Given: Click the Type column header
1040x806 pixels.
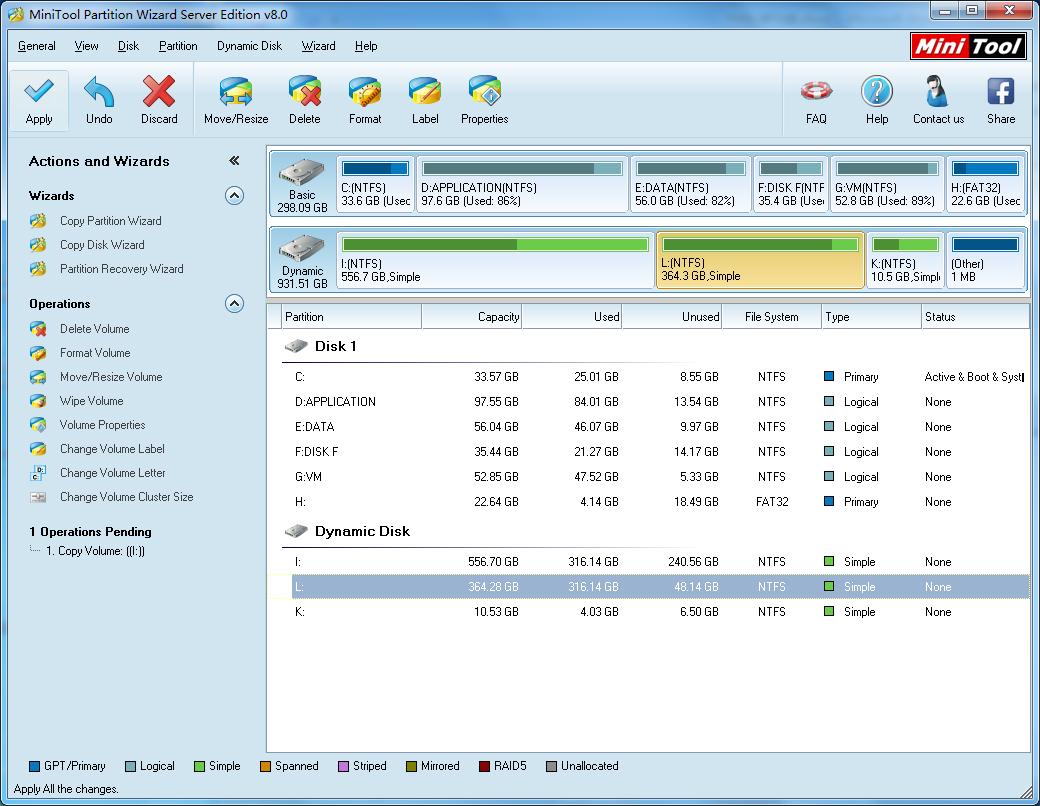Looking at the screenshot, I should pyautogui.click(x=872, y=316).
